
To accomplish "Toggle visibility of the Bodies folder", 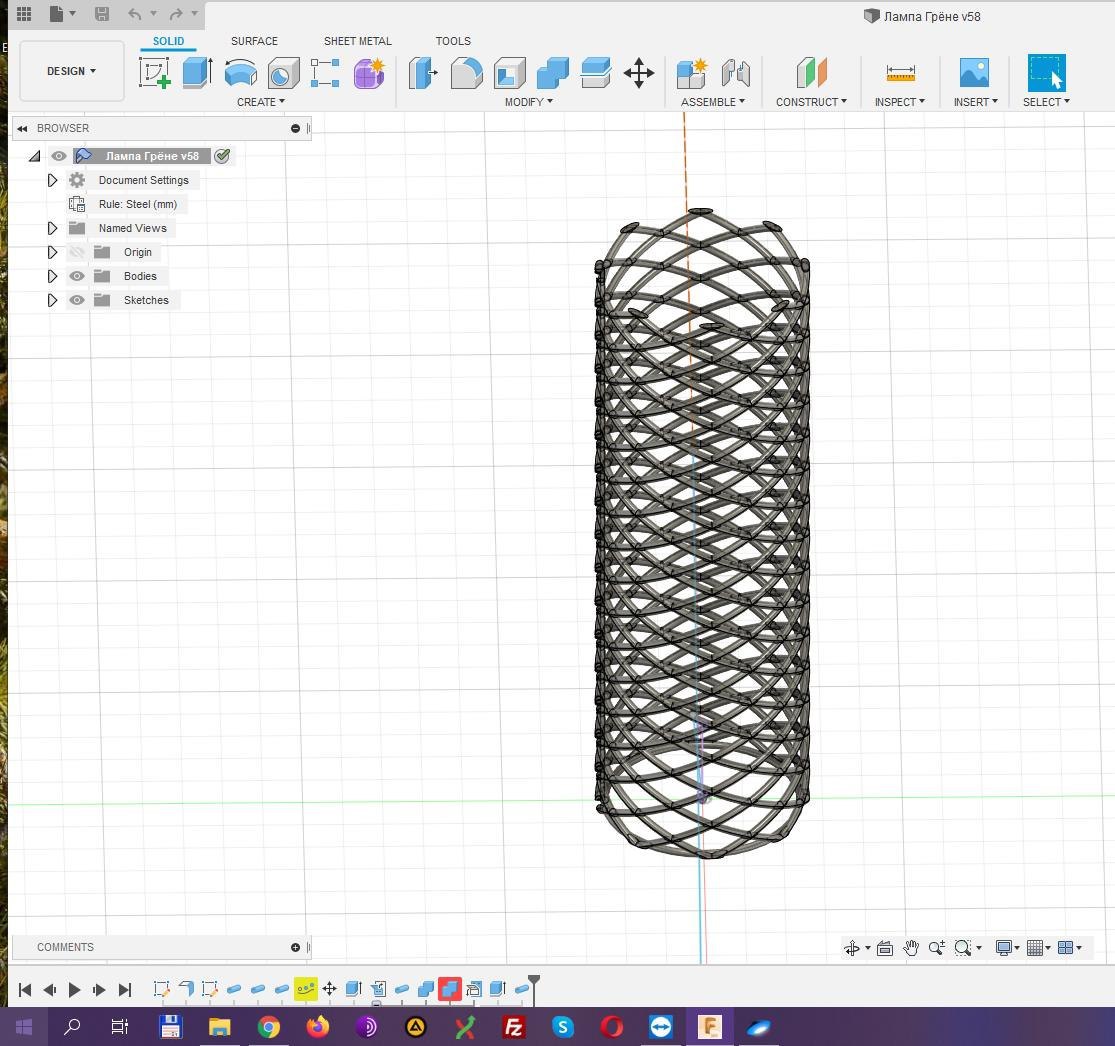I will [77, 277].
